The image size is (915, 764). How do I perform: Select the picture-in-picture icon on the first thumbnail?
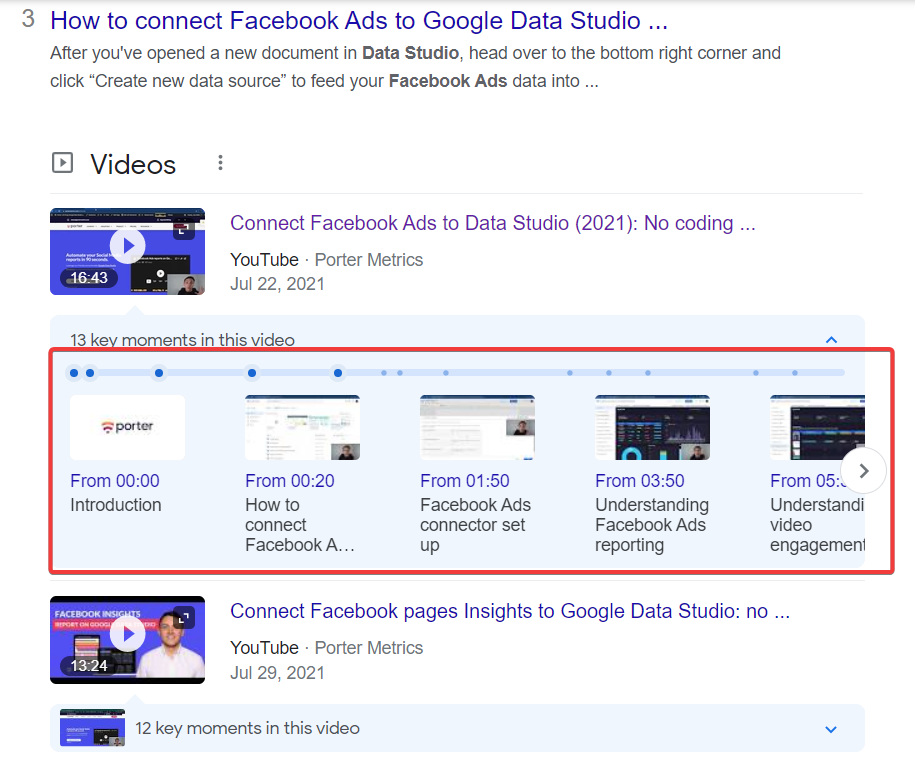pos(183,229)
